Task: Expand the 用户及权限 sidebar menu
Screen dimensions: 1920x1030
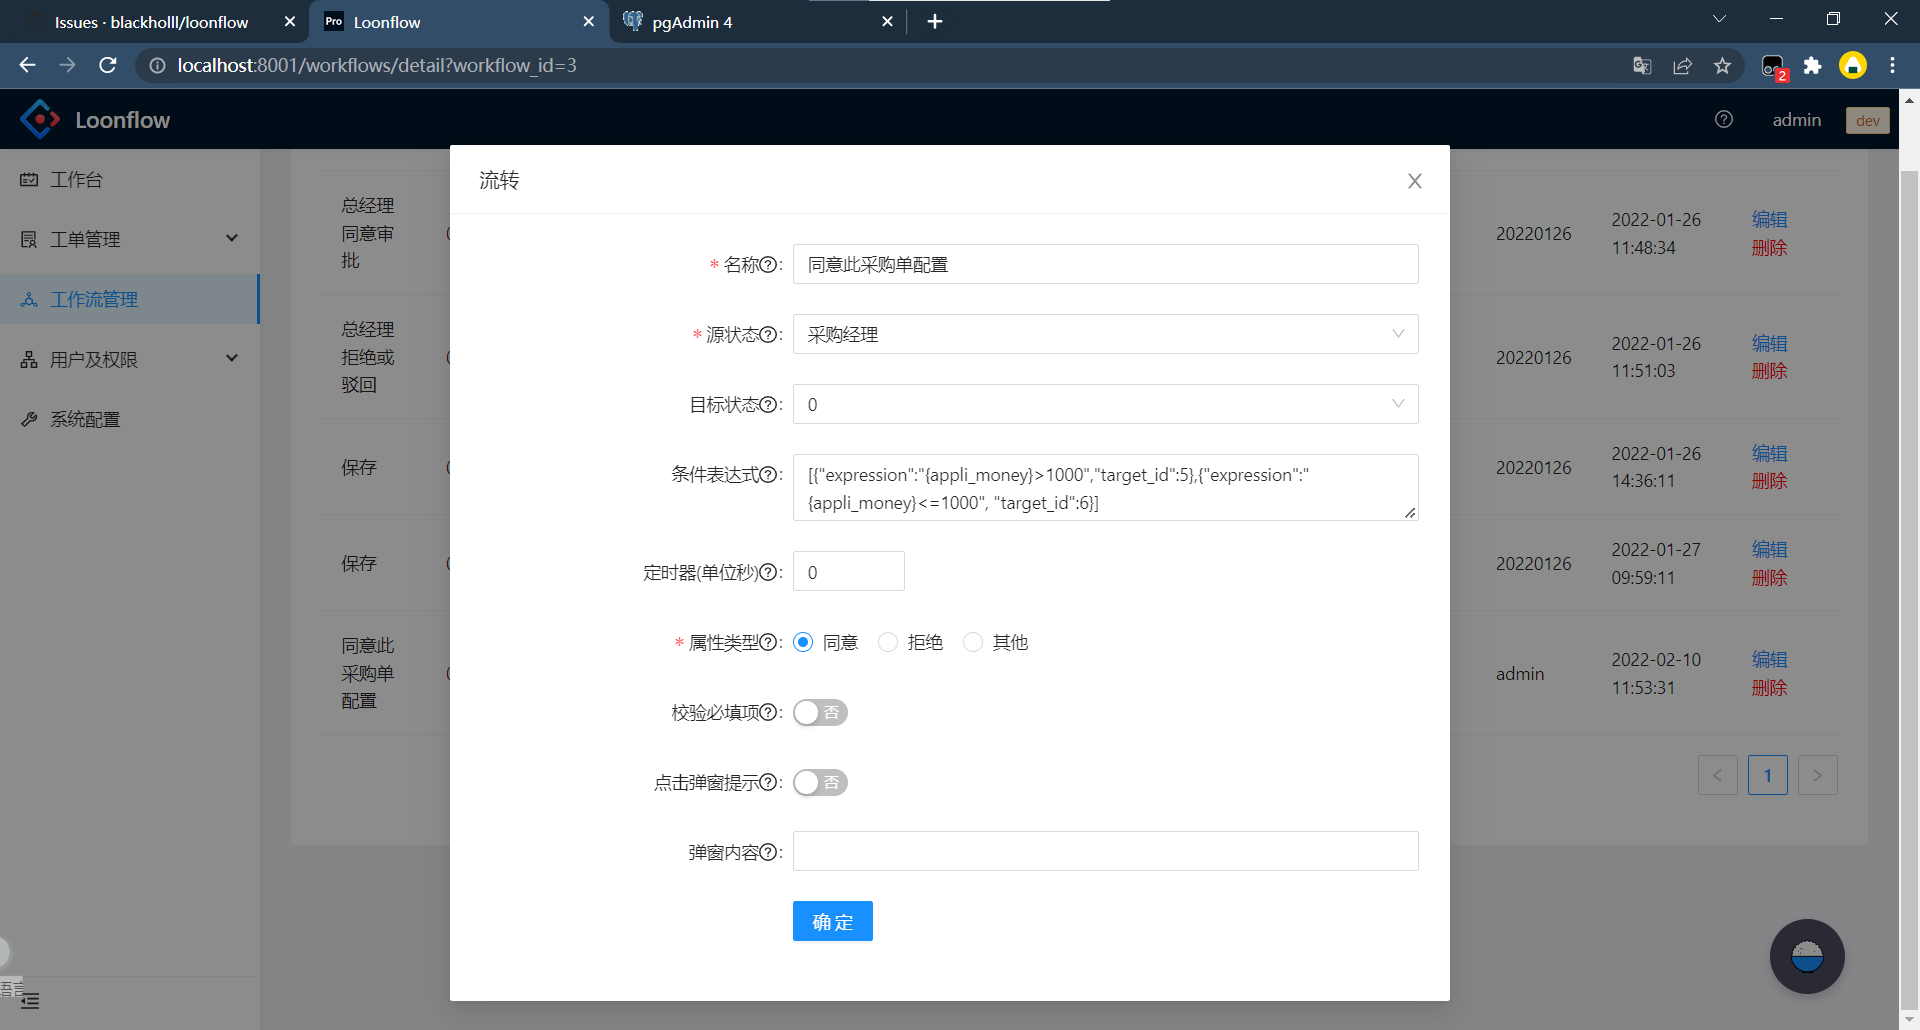Action: (x=130, y=359)
